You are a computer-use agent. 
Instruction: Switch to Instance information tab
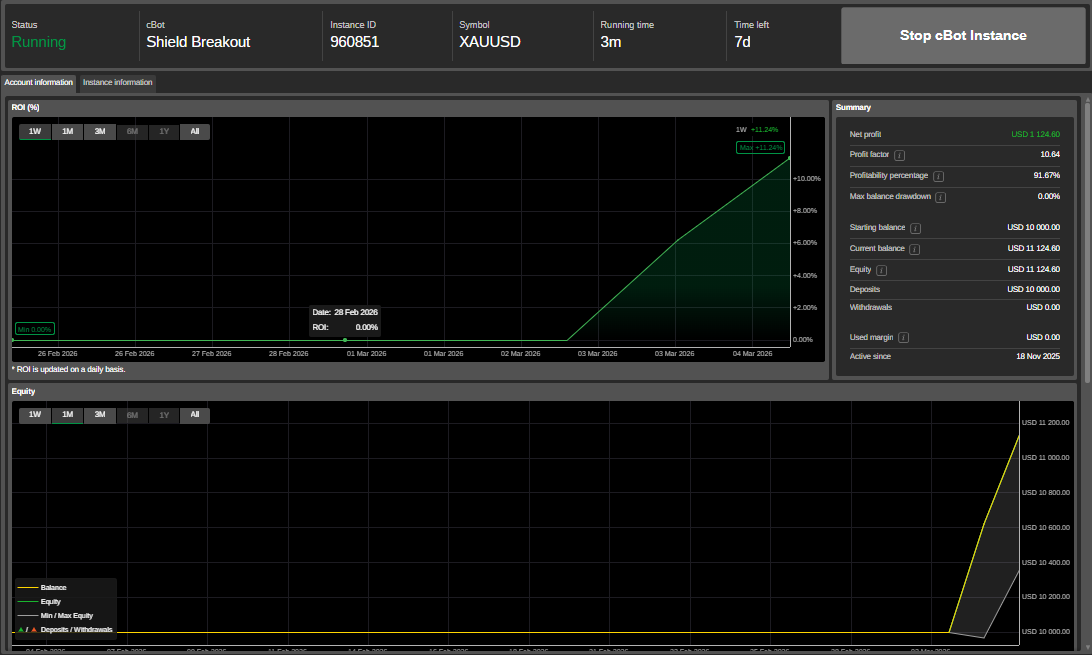pos(117,83)
